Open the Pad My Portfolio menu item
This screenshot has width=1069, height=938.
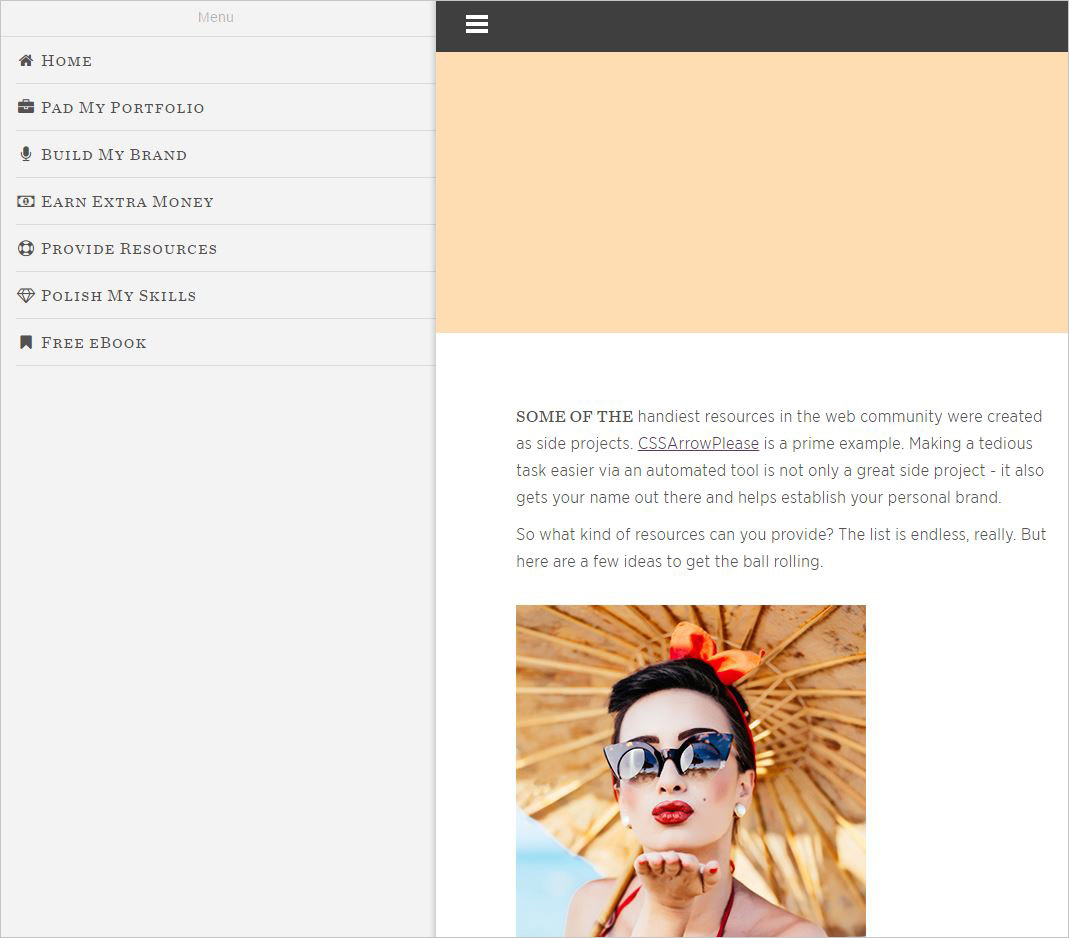pos(225,108)
